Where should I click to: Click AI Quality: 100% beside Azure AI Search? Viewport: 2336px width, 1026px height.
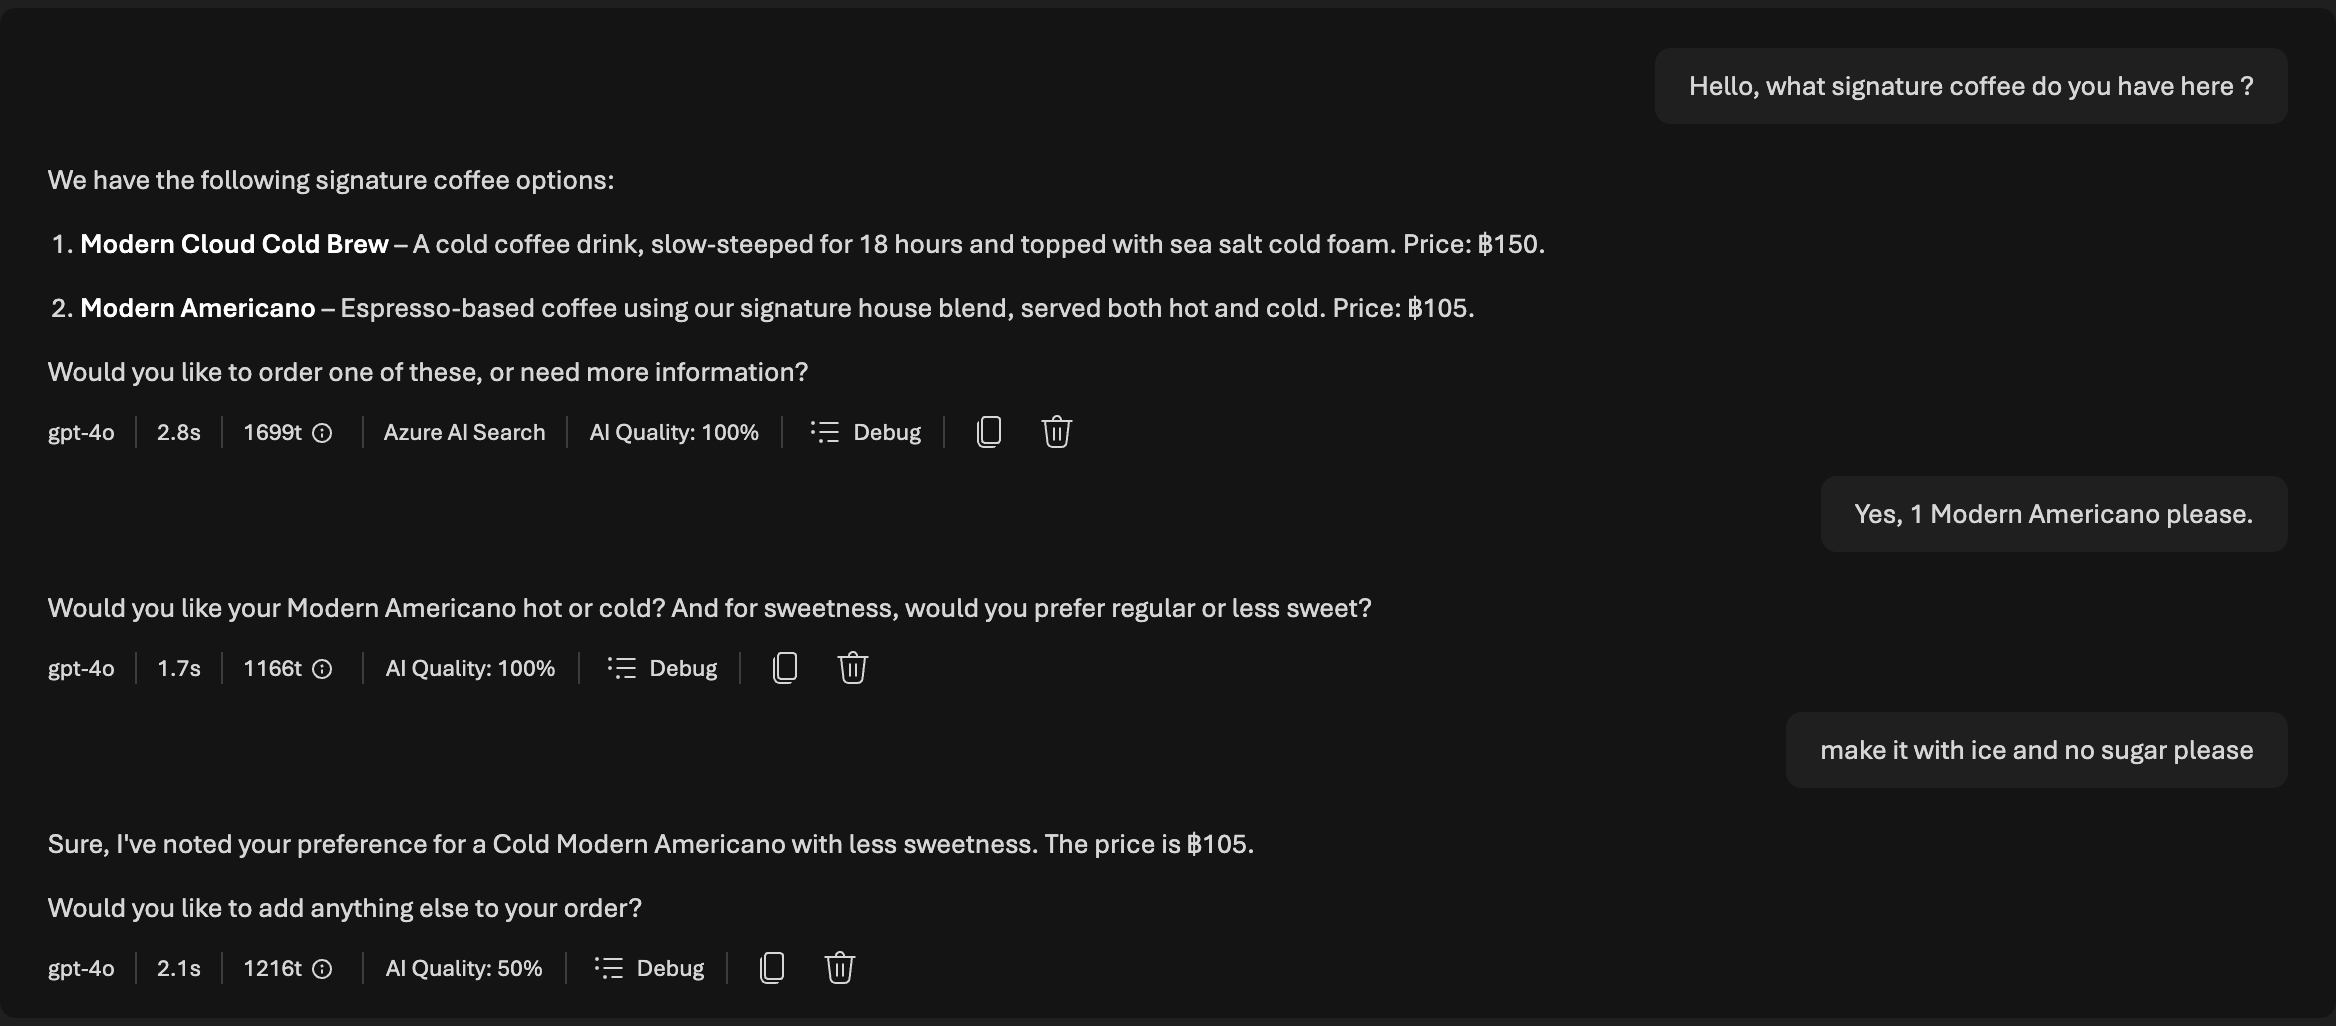pyautogui.click(x=674, y=432)
